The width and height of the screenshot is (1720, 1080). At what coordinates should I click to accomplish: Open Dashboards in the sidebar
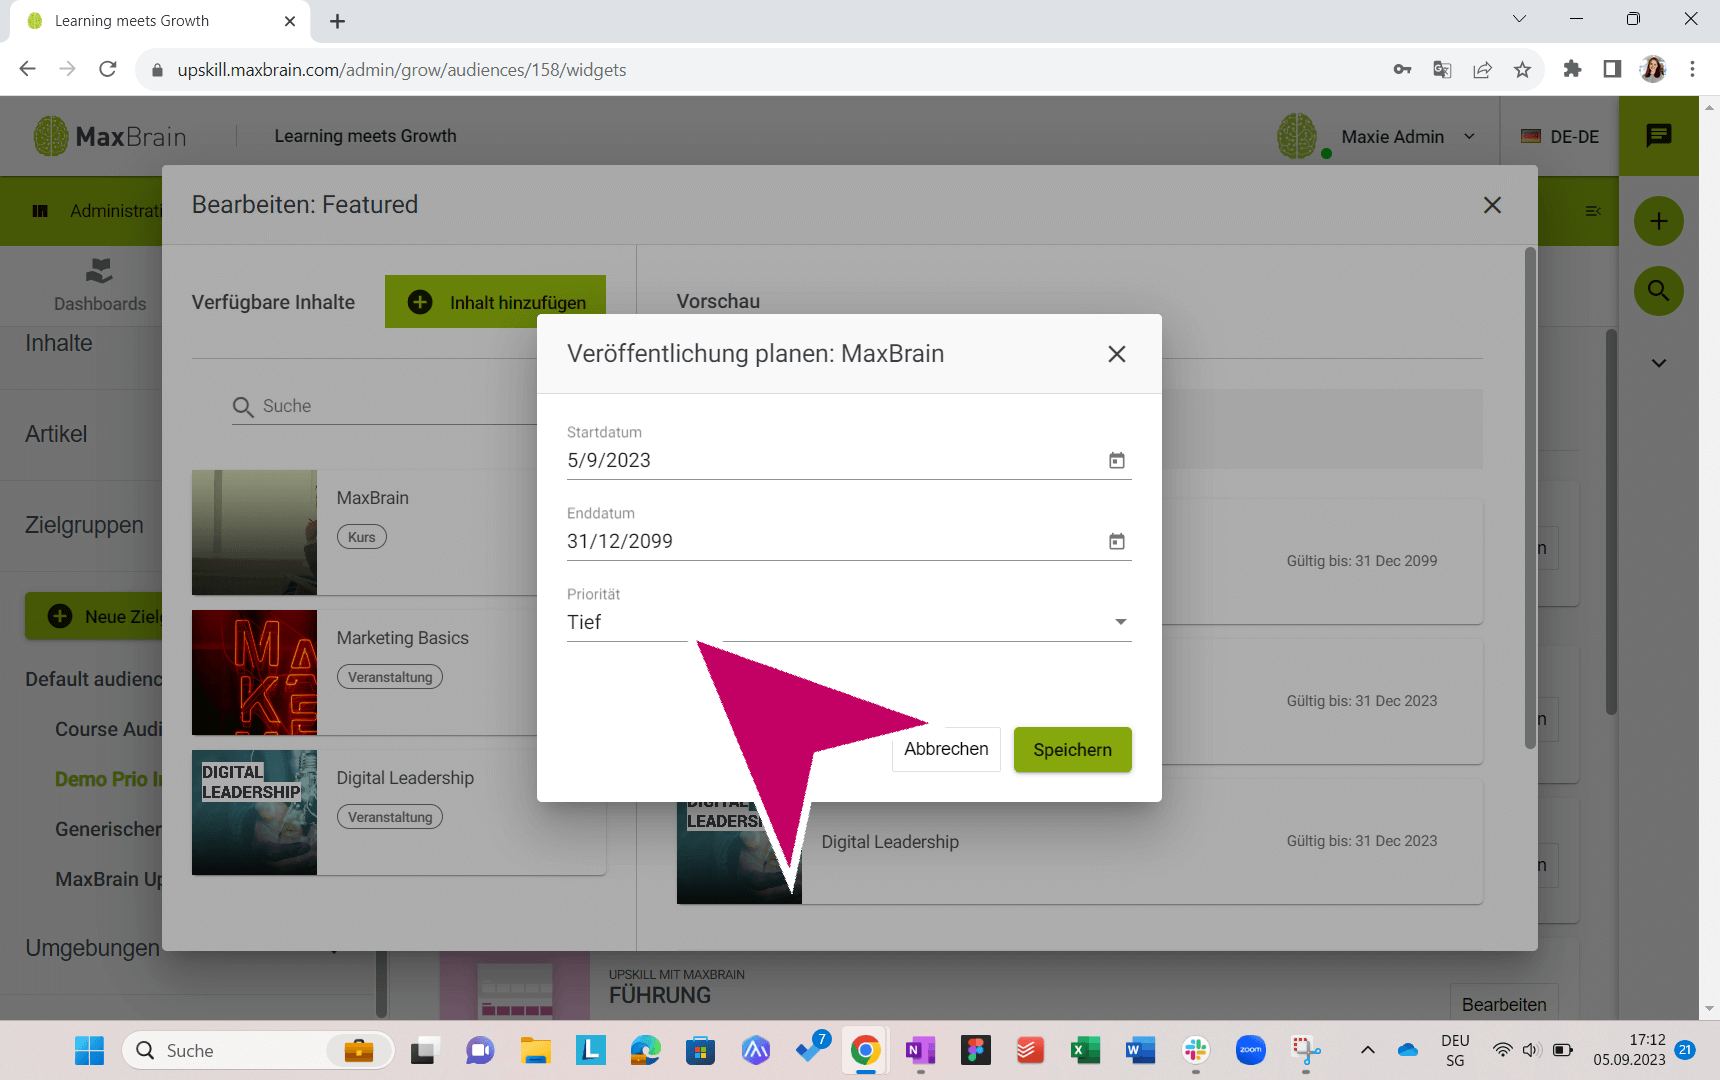(100, 286)
